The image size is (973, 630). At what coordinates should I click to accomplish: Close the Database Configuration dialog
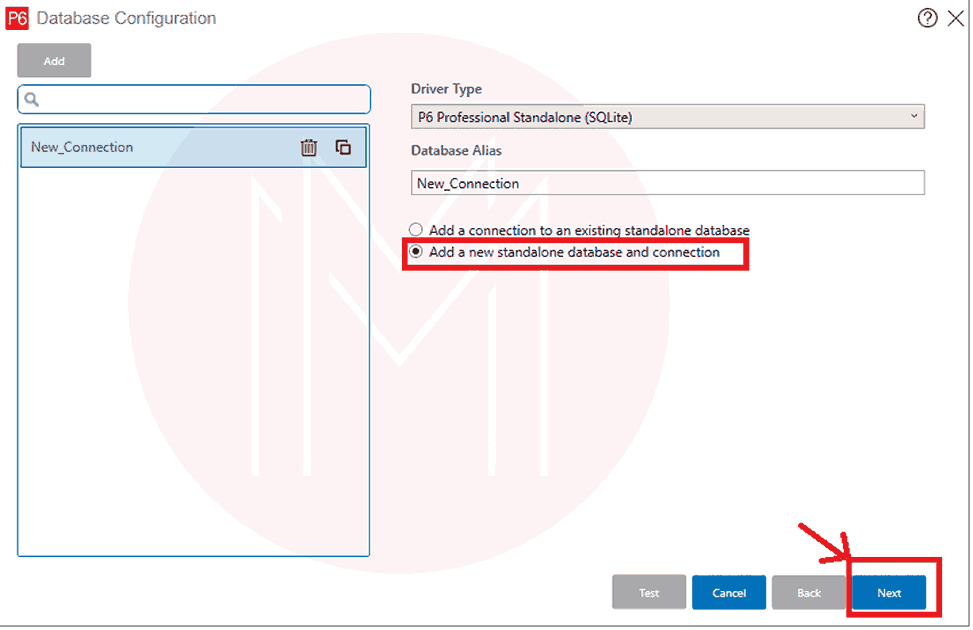[955, 18]
